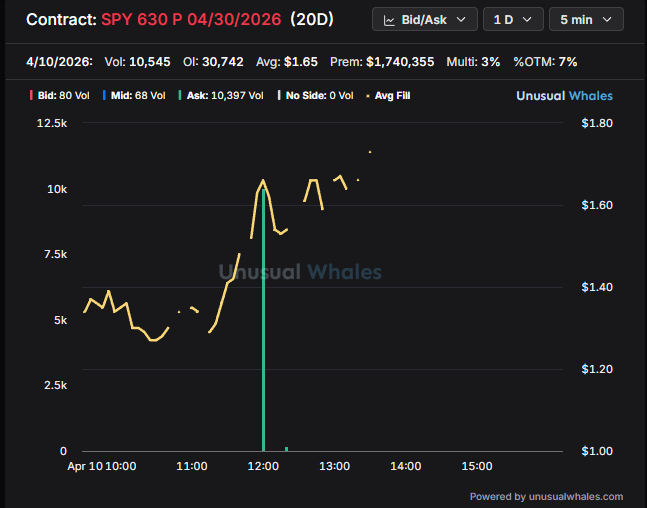Click the tall green ask volume bar at 12:00
647x508 pixels.
point(263,320)
